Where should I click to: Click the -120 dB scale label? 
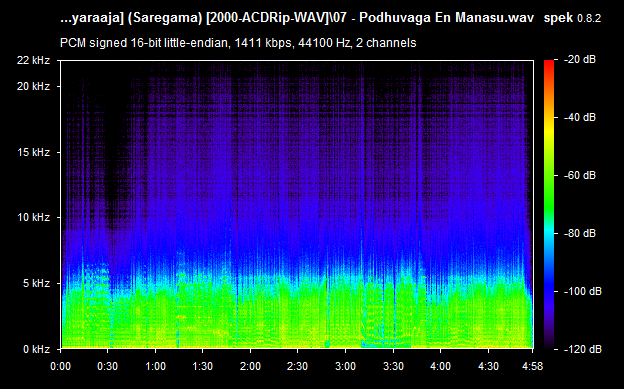(583, 349)
